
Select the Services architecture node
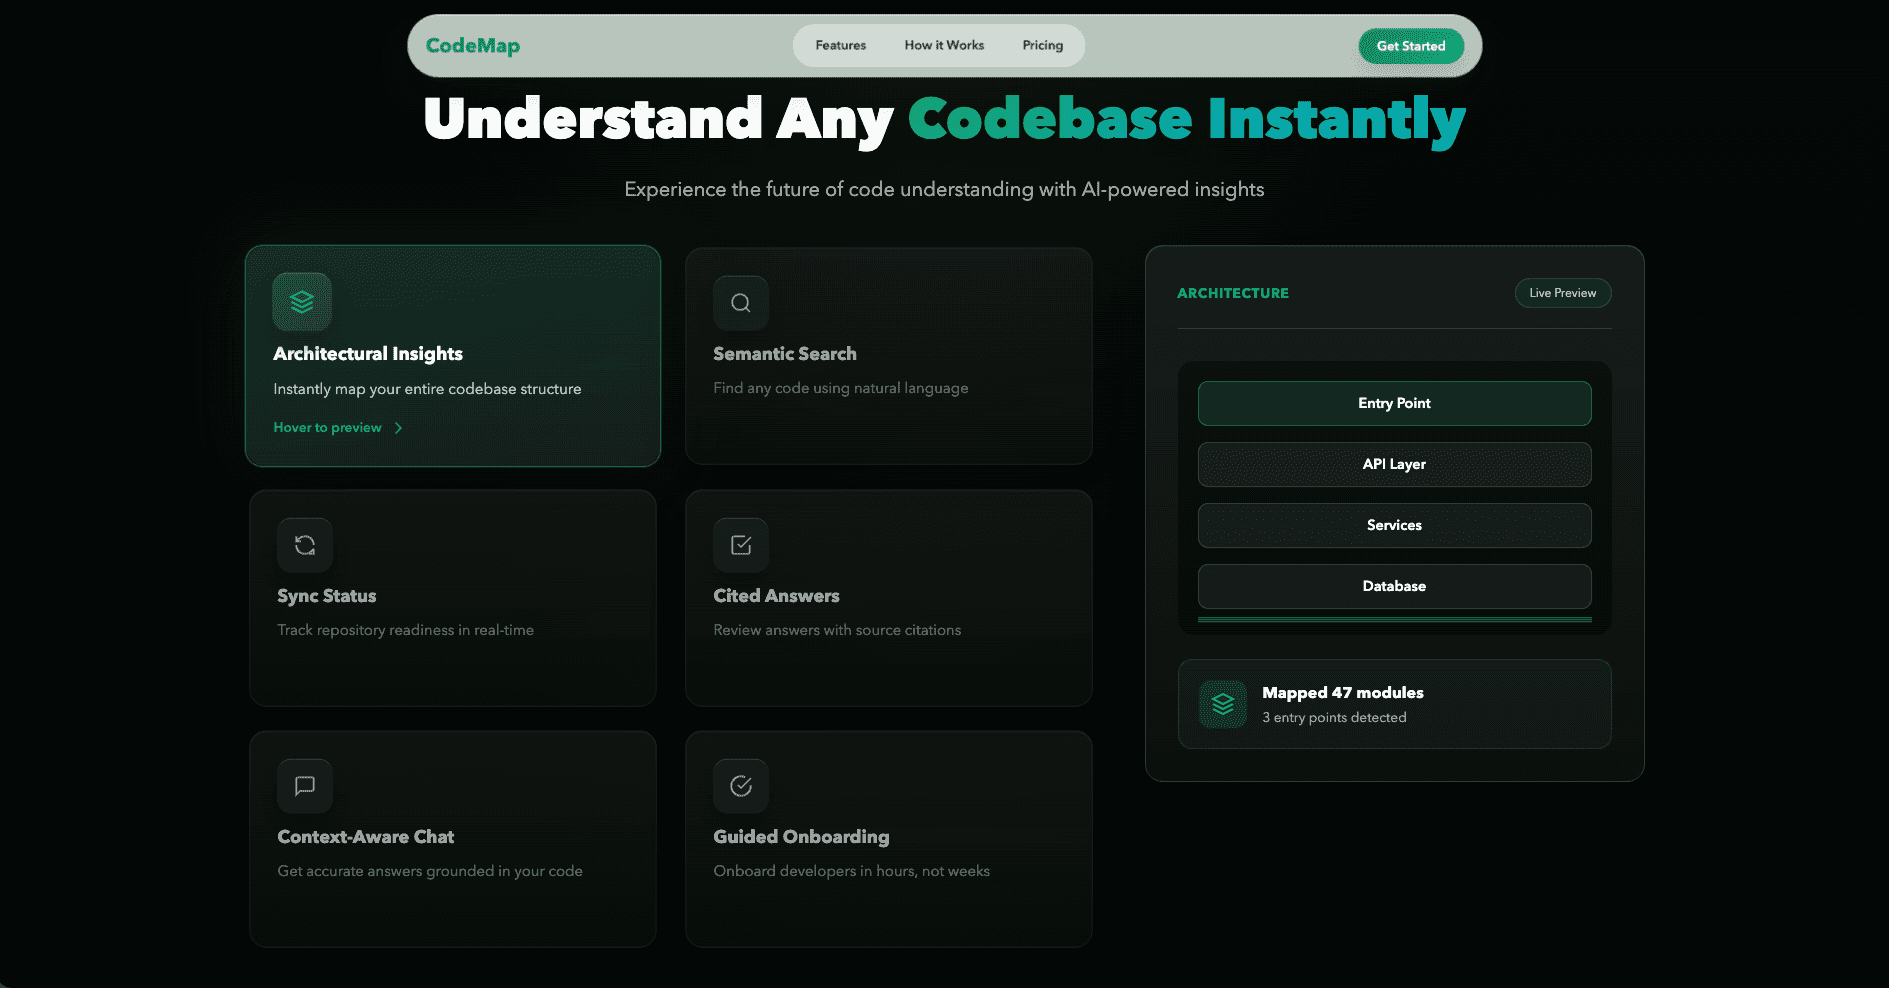click(x=1394, y=525)
